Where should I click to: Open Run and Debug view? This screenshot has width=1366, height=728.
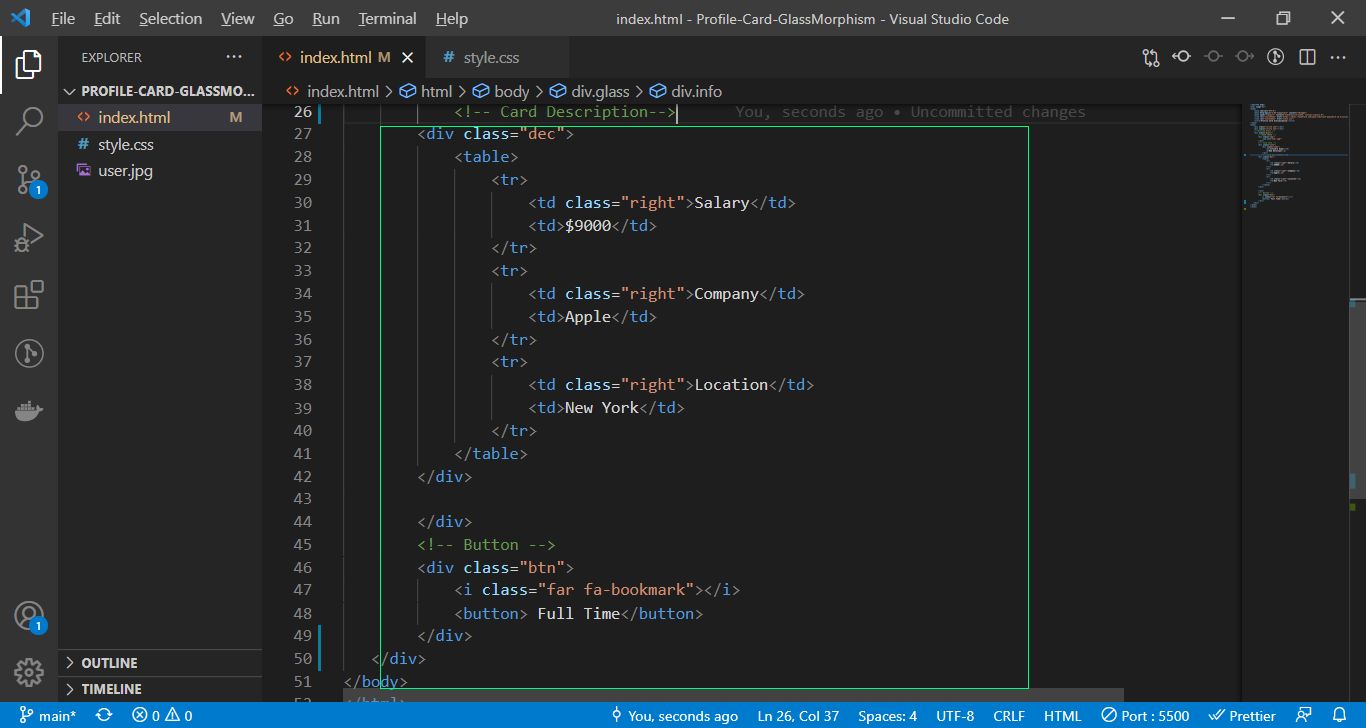(x=29, y=238)
